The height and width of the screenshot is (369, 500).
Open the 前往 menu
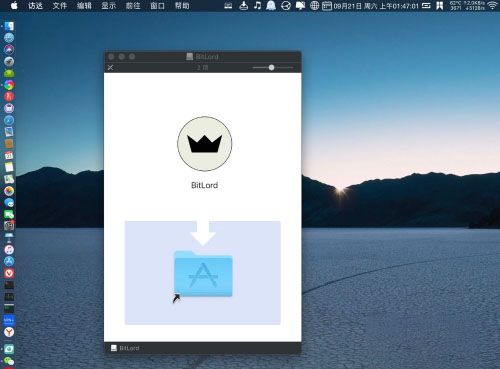point(133,6)
